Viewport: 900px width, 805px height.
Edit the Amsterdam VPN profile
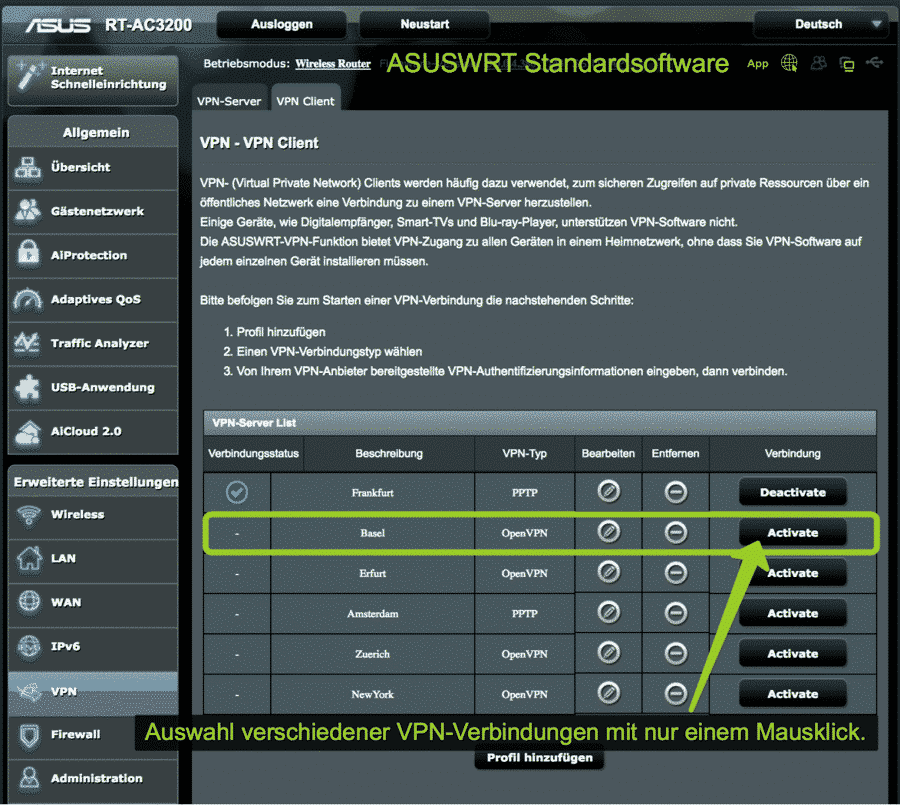(608, 612)
